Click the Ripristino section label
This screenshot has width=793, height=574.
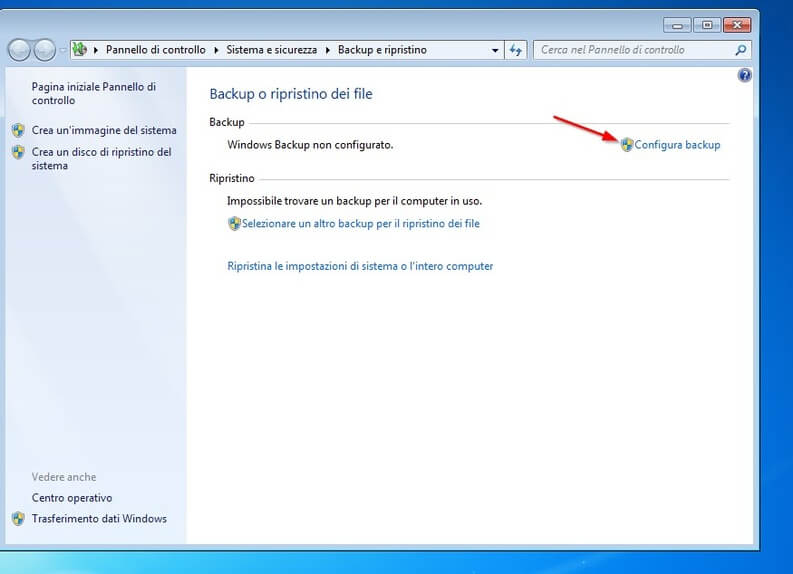tap(232, 178)
